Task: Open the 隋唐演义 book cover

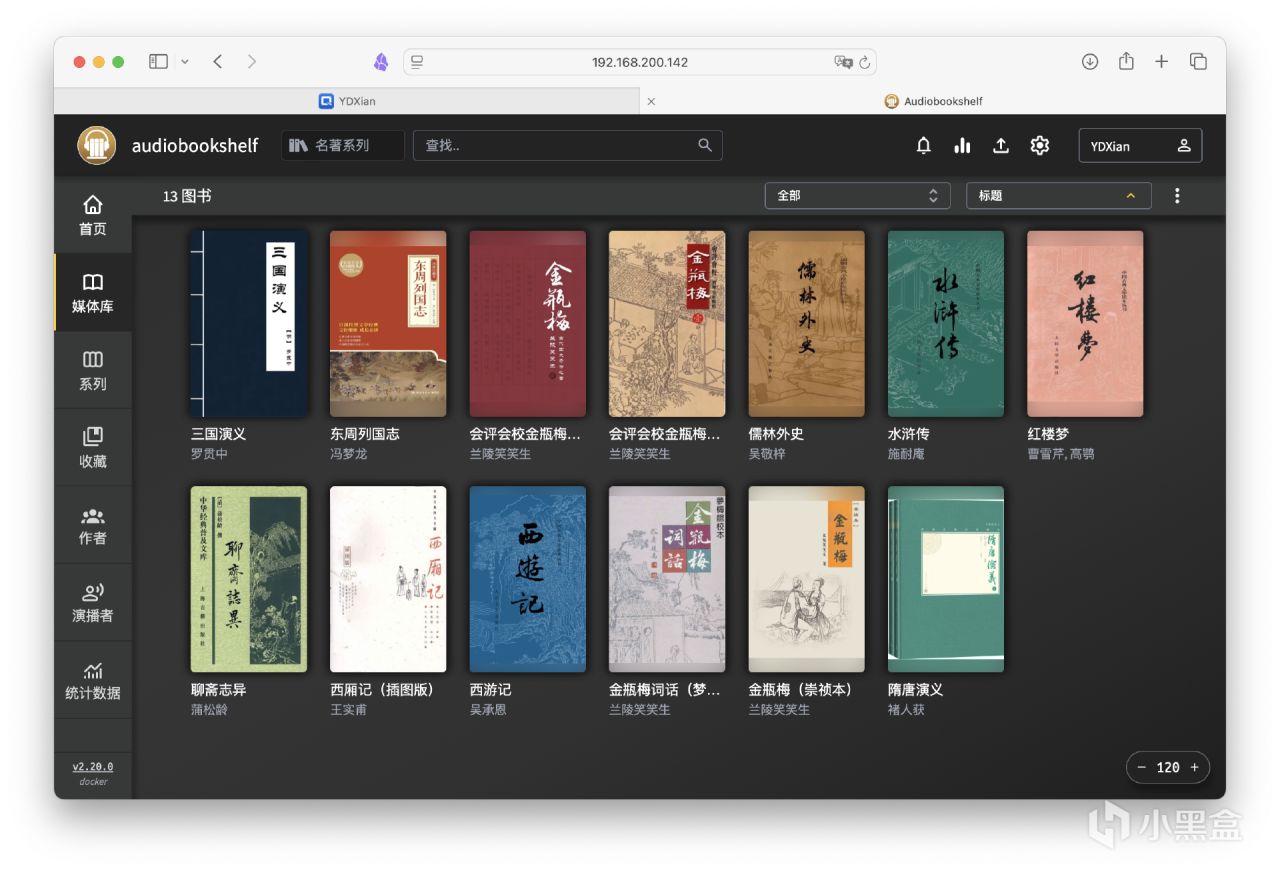Action: 946,579
